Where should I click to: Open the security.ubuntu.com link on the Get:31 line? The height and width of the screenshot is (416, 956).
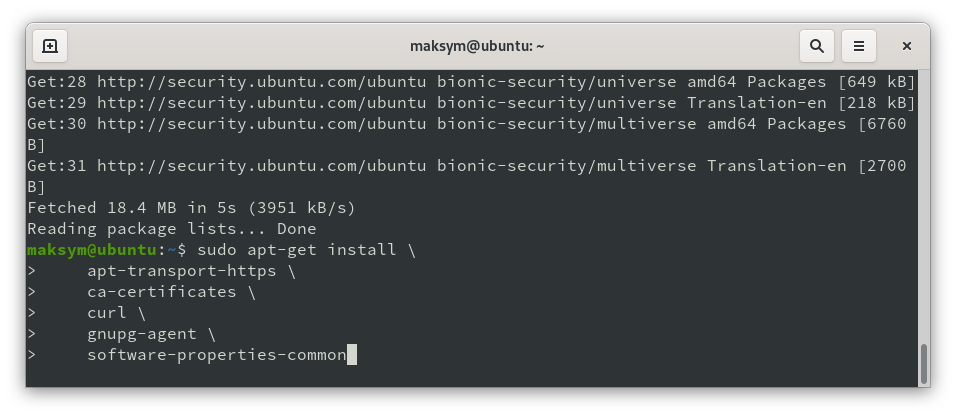tap(262, 166)
